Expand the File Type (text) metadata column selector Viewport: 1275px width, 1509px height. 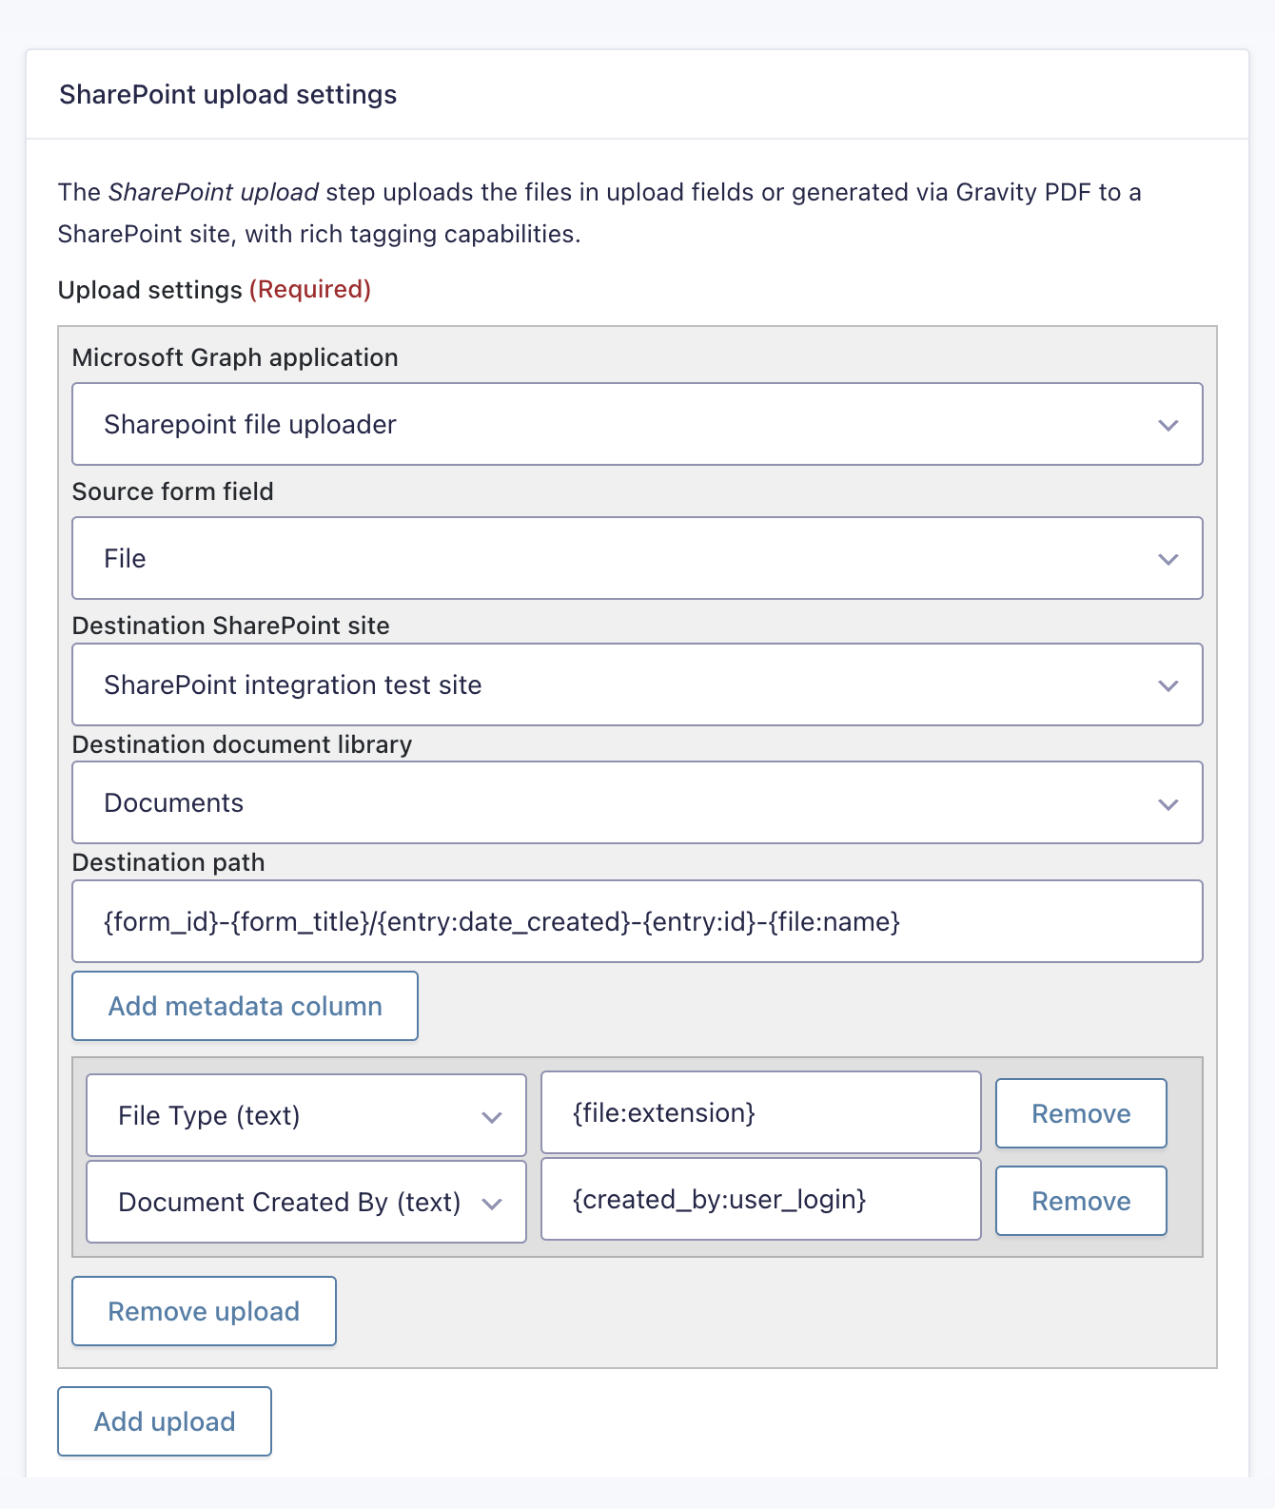pyautogui.click(x=305, y=1115)
